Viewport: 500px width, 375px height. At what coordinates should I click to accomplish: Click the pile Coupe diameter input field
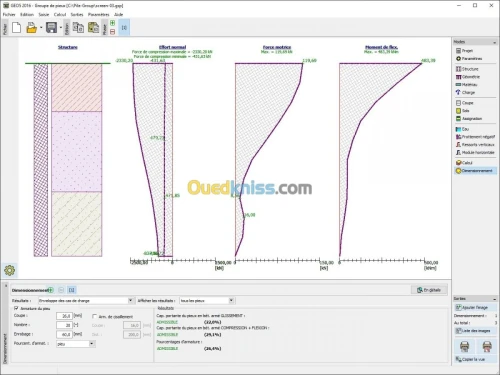(64, 316)
